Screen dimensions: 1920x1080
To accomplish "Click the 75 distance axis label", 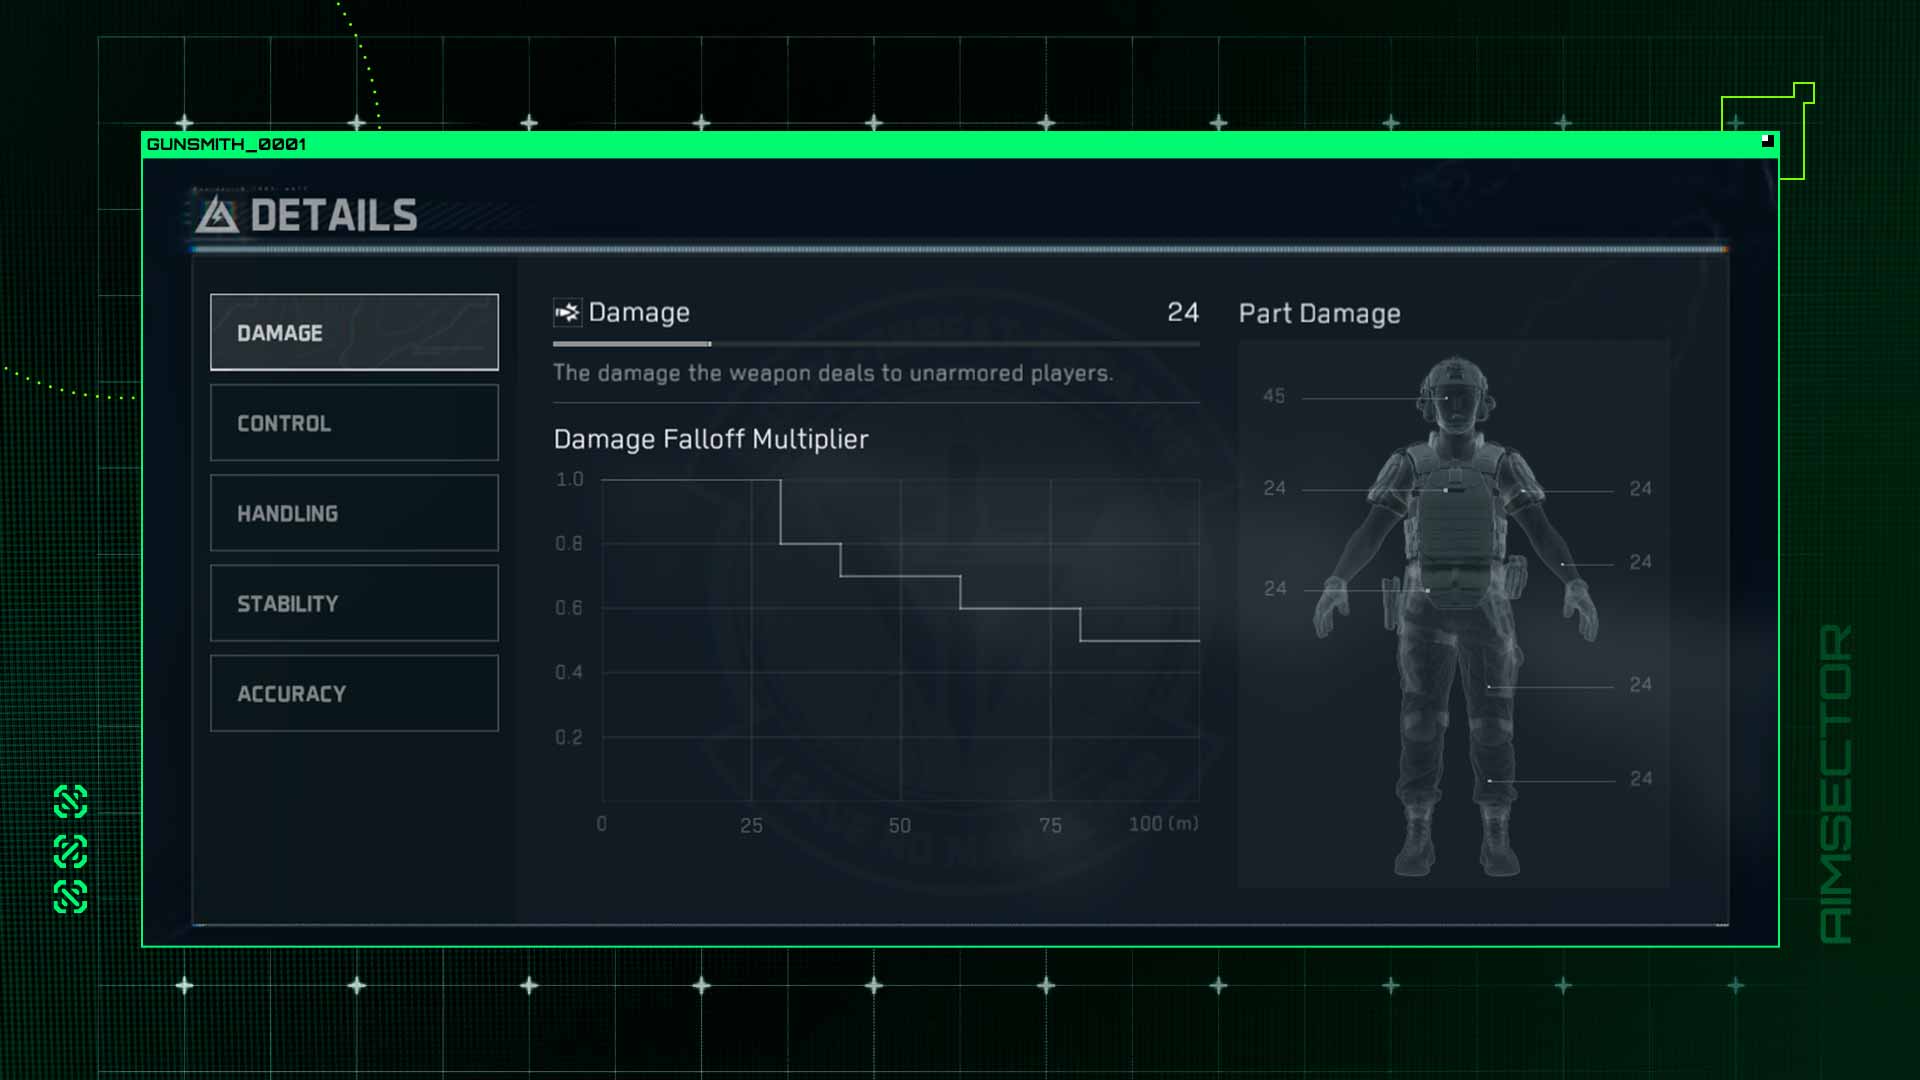I will (1050, 826).
